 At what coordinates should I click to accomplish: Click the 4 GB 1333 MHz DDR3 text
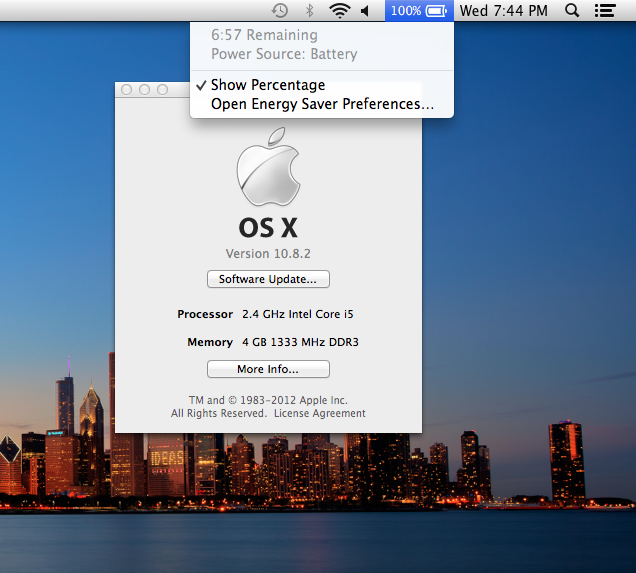[300, 342]
